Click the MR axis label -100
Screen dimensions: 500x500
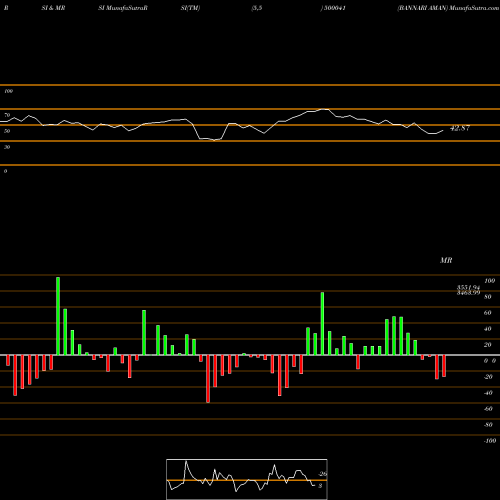pyautogui.click(x=490, y=441)
